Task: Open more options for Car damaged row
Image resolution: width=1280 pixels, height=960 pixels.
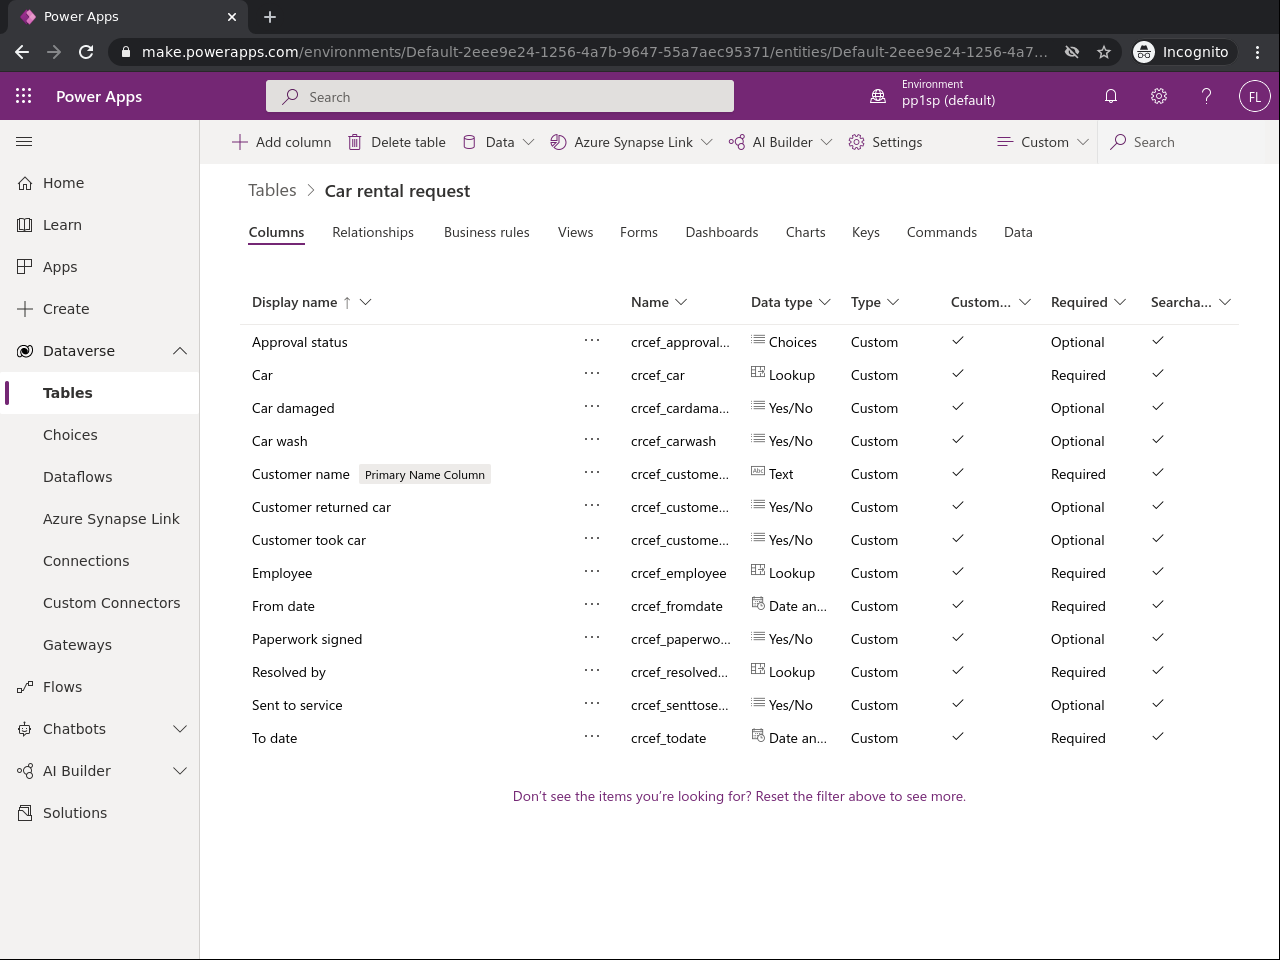Action: pos(592,407)
